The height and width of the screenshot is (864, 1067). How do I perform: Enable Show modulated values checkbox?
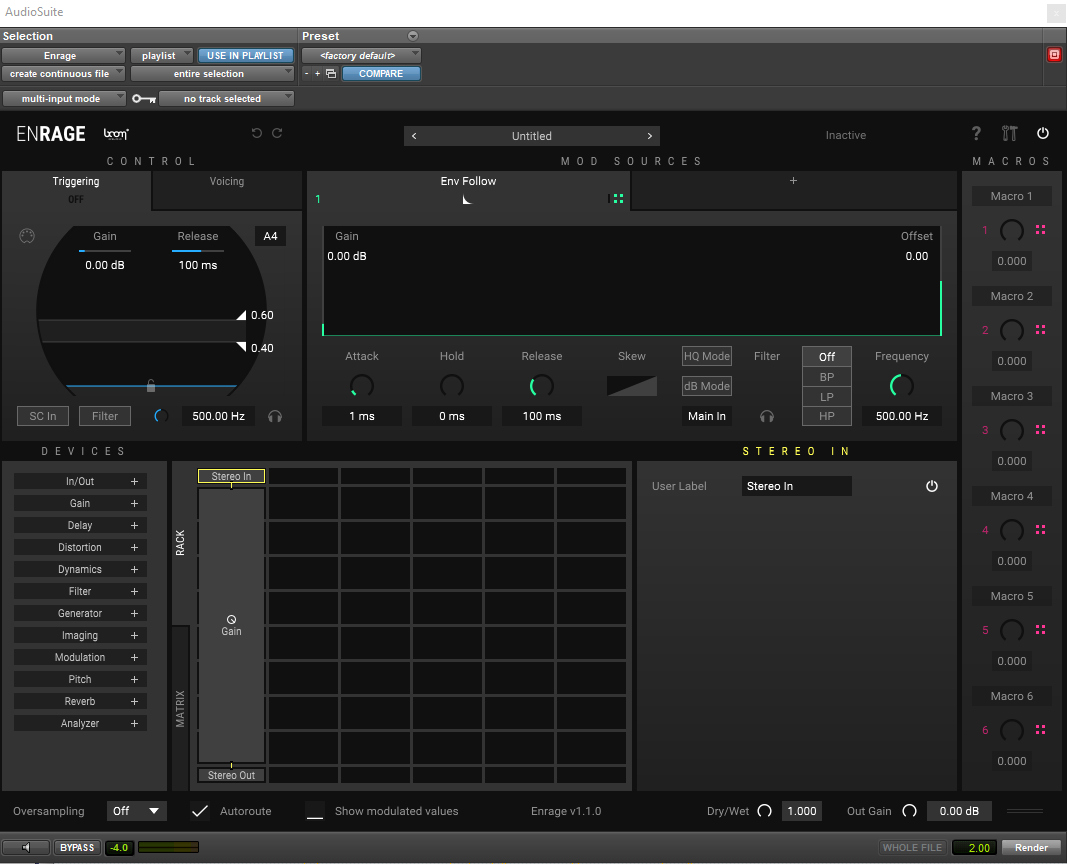pos(315,811)
